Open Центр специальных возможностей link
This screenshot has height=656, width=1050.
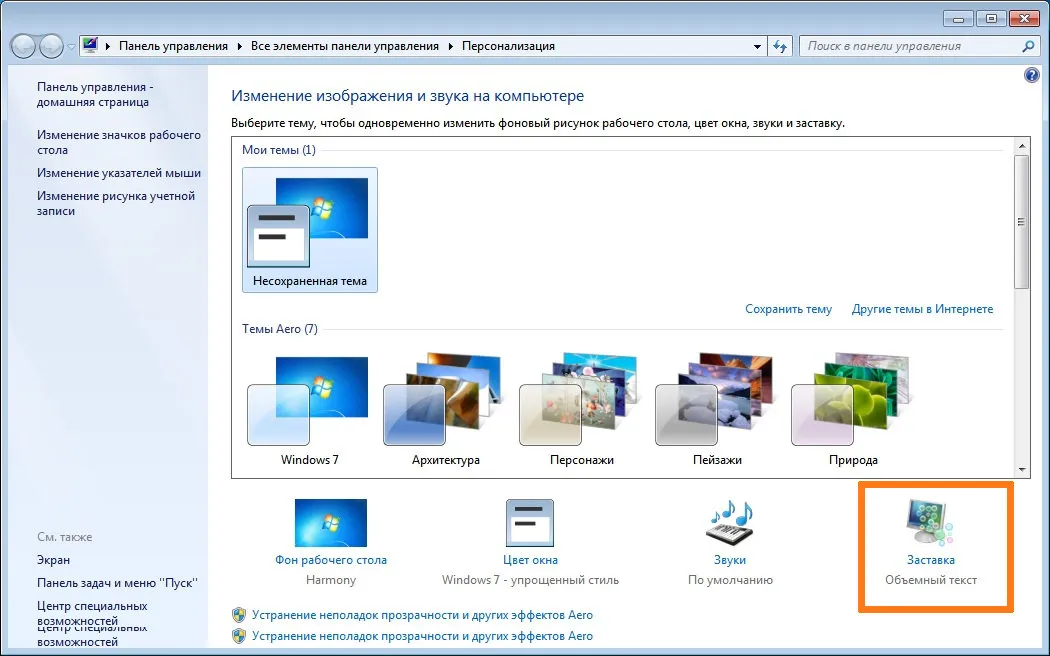pos(92,613)
